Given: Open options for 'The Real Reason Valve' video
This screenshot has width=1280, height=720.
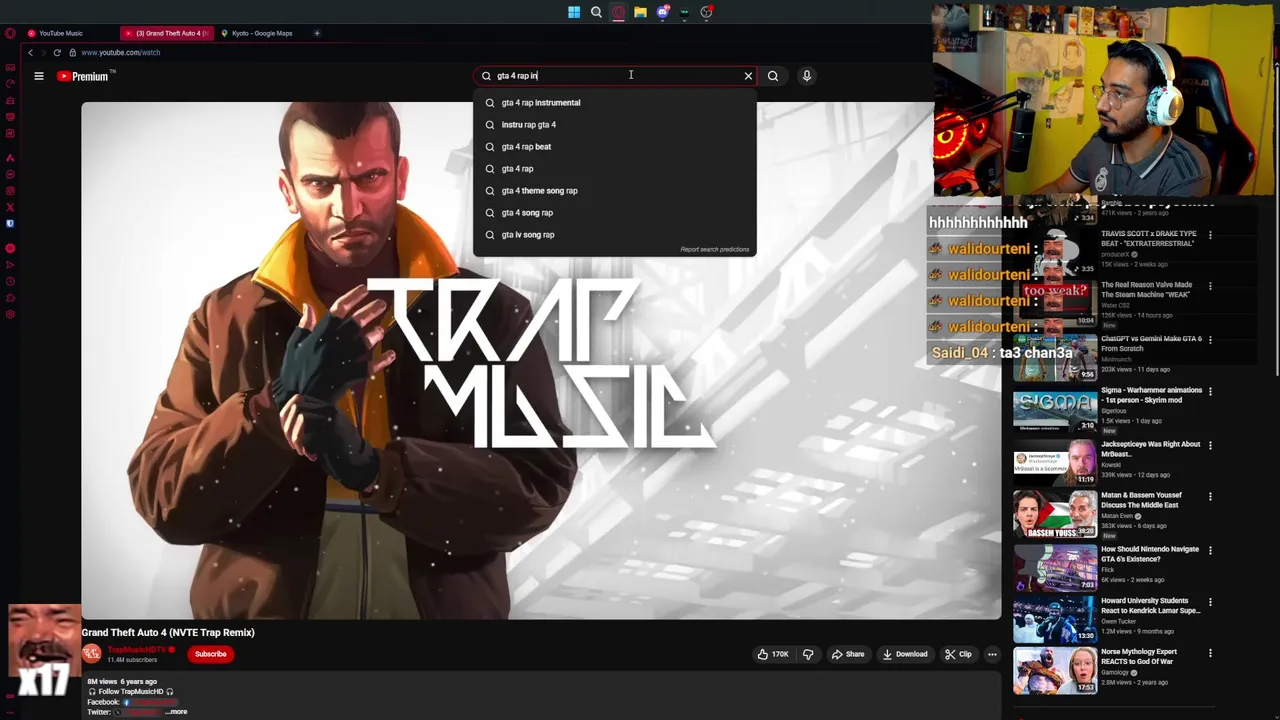Looking at the screenshot, I should point(1210,286).
